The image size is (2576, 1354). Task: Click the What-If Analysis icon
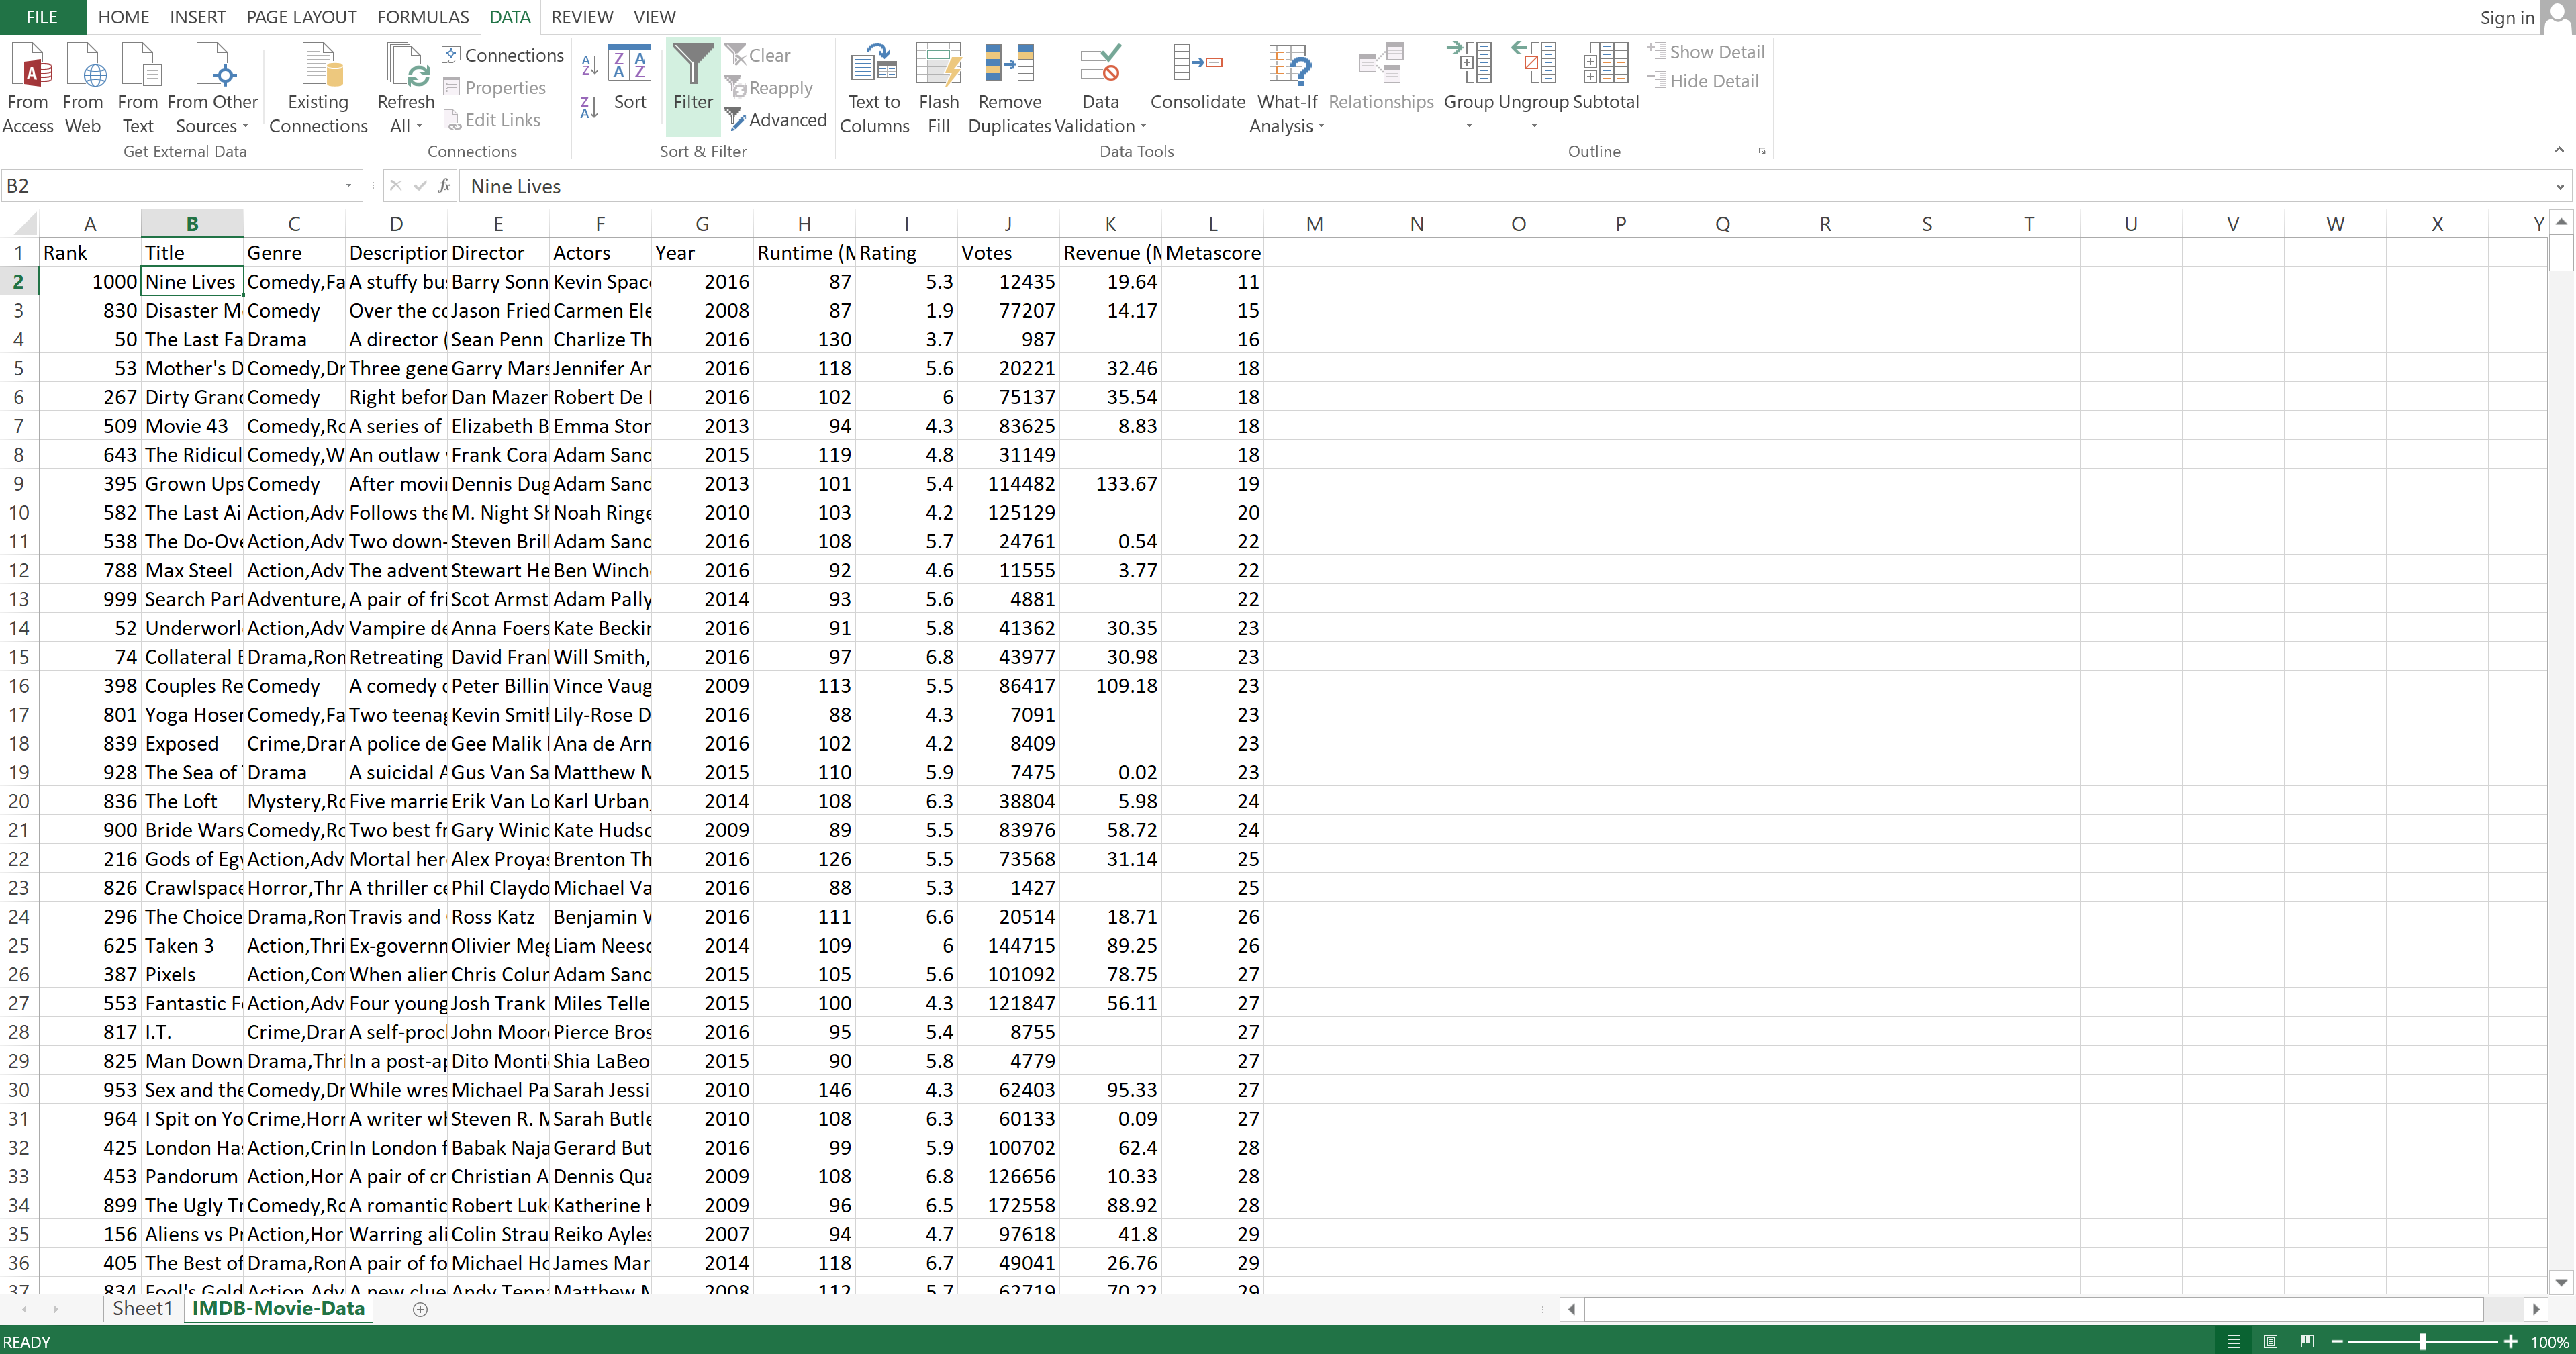(1288, 65)
